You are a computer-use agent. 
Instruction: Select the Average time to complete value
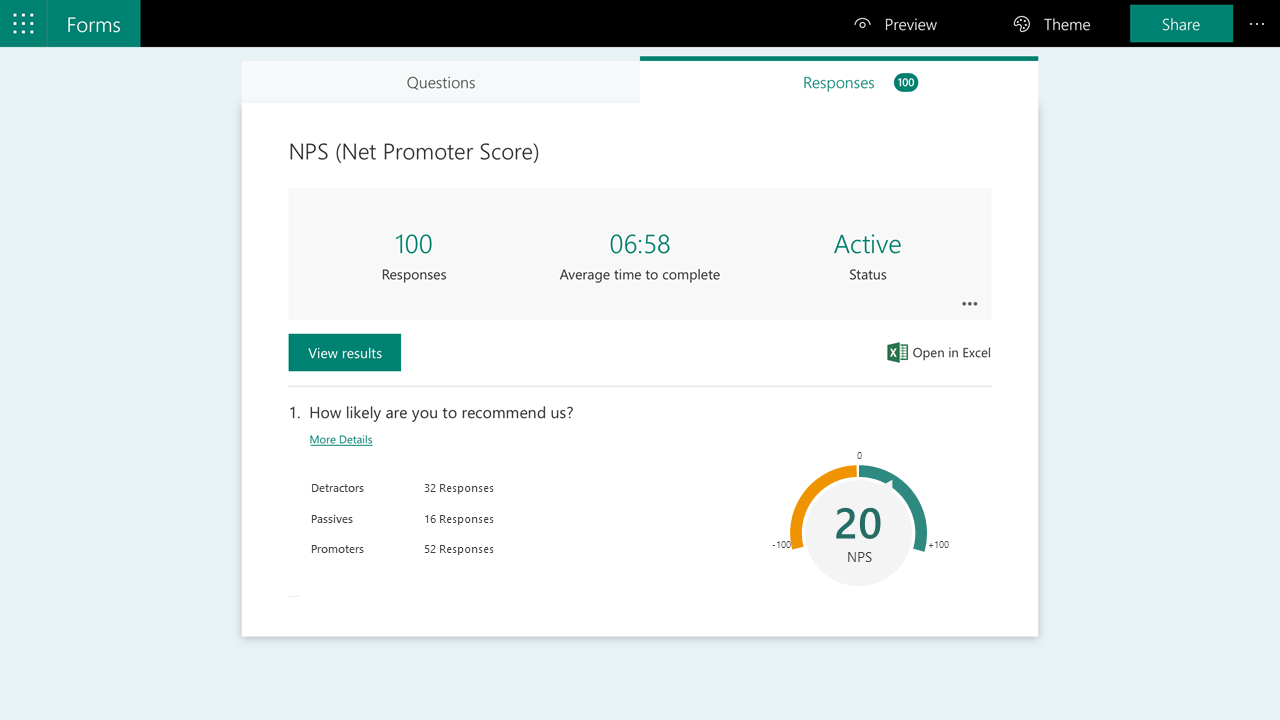tap(640, 243)
